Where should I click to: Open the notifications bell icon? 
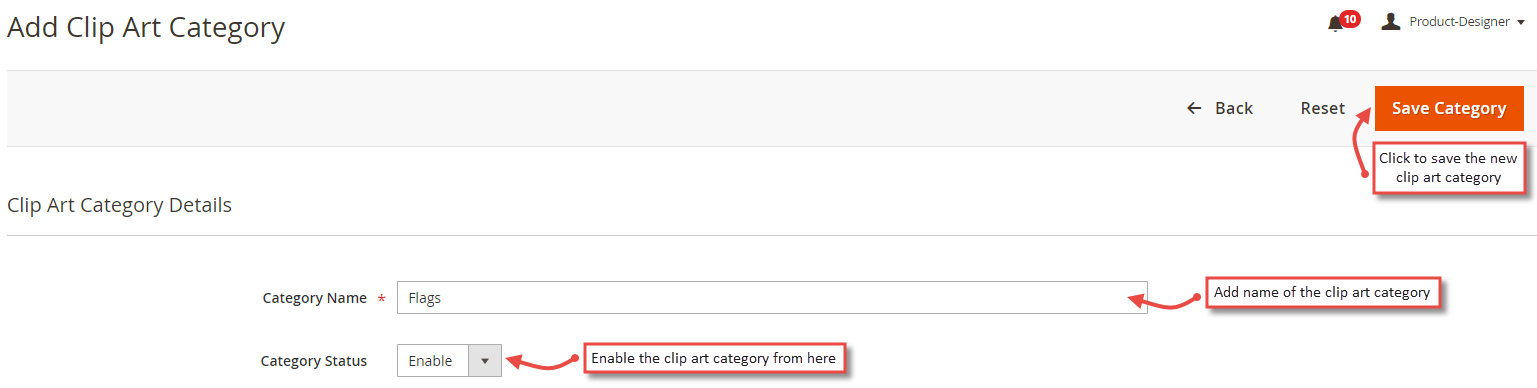pos(1335,24)
